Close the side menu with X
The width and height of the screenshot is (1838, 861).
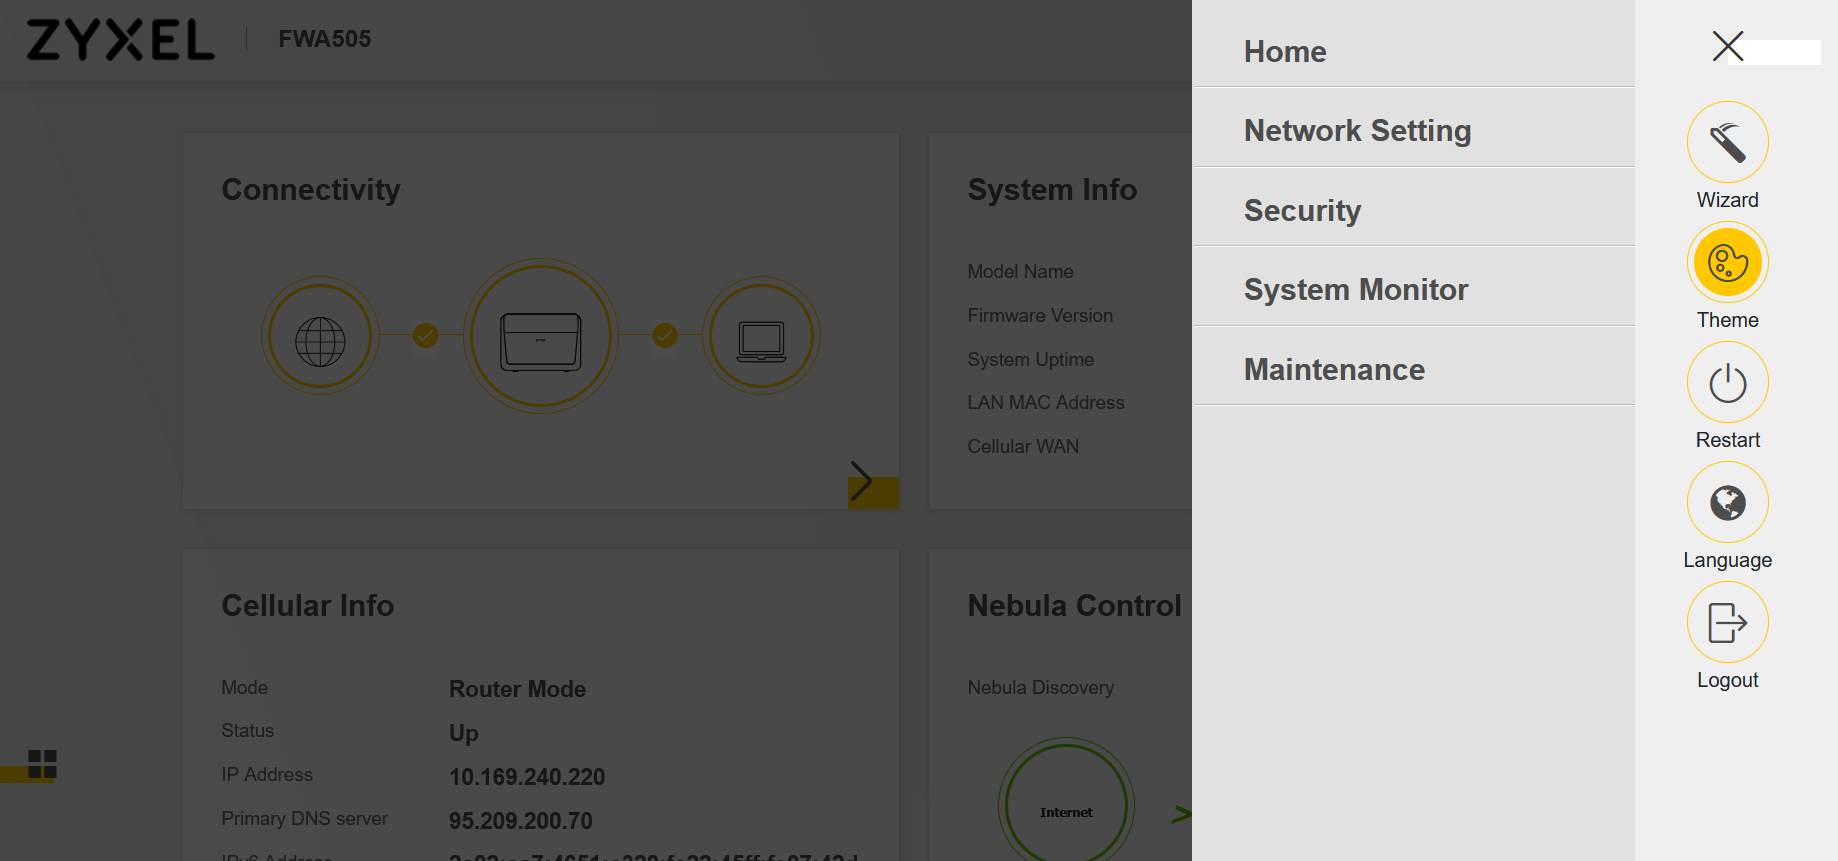point(1727,46)
